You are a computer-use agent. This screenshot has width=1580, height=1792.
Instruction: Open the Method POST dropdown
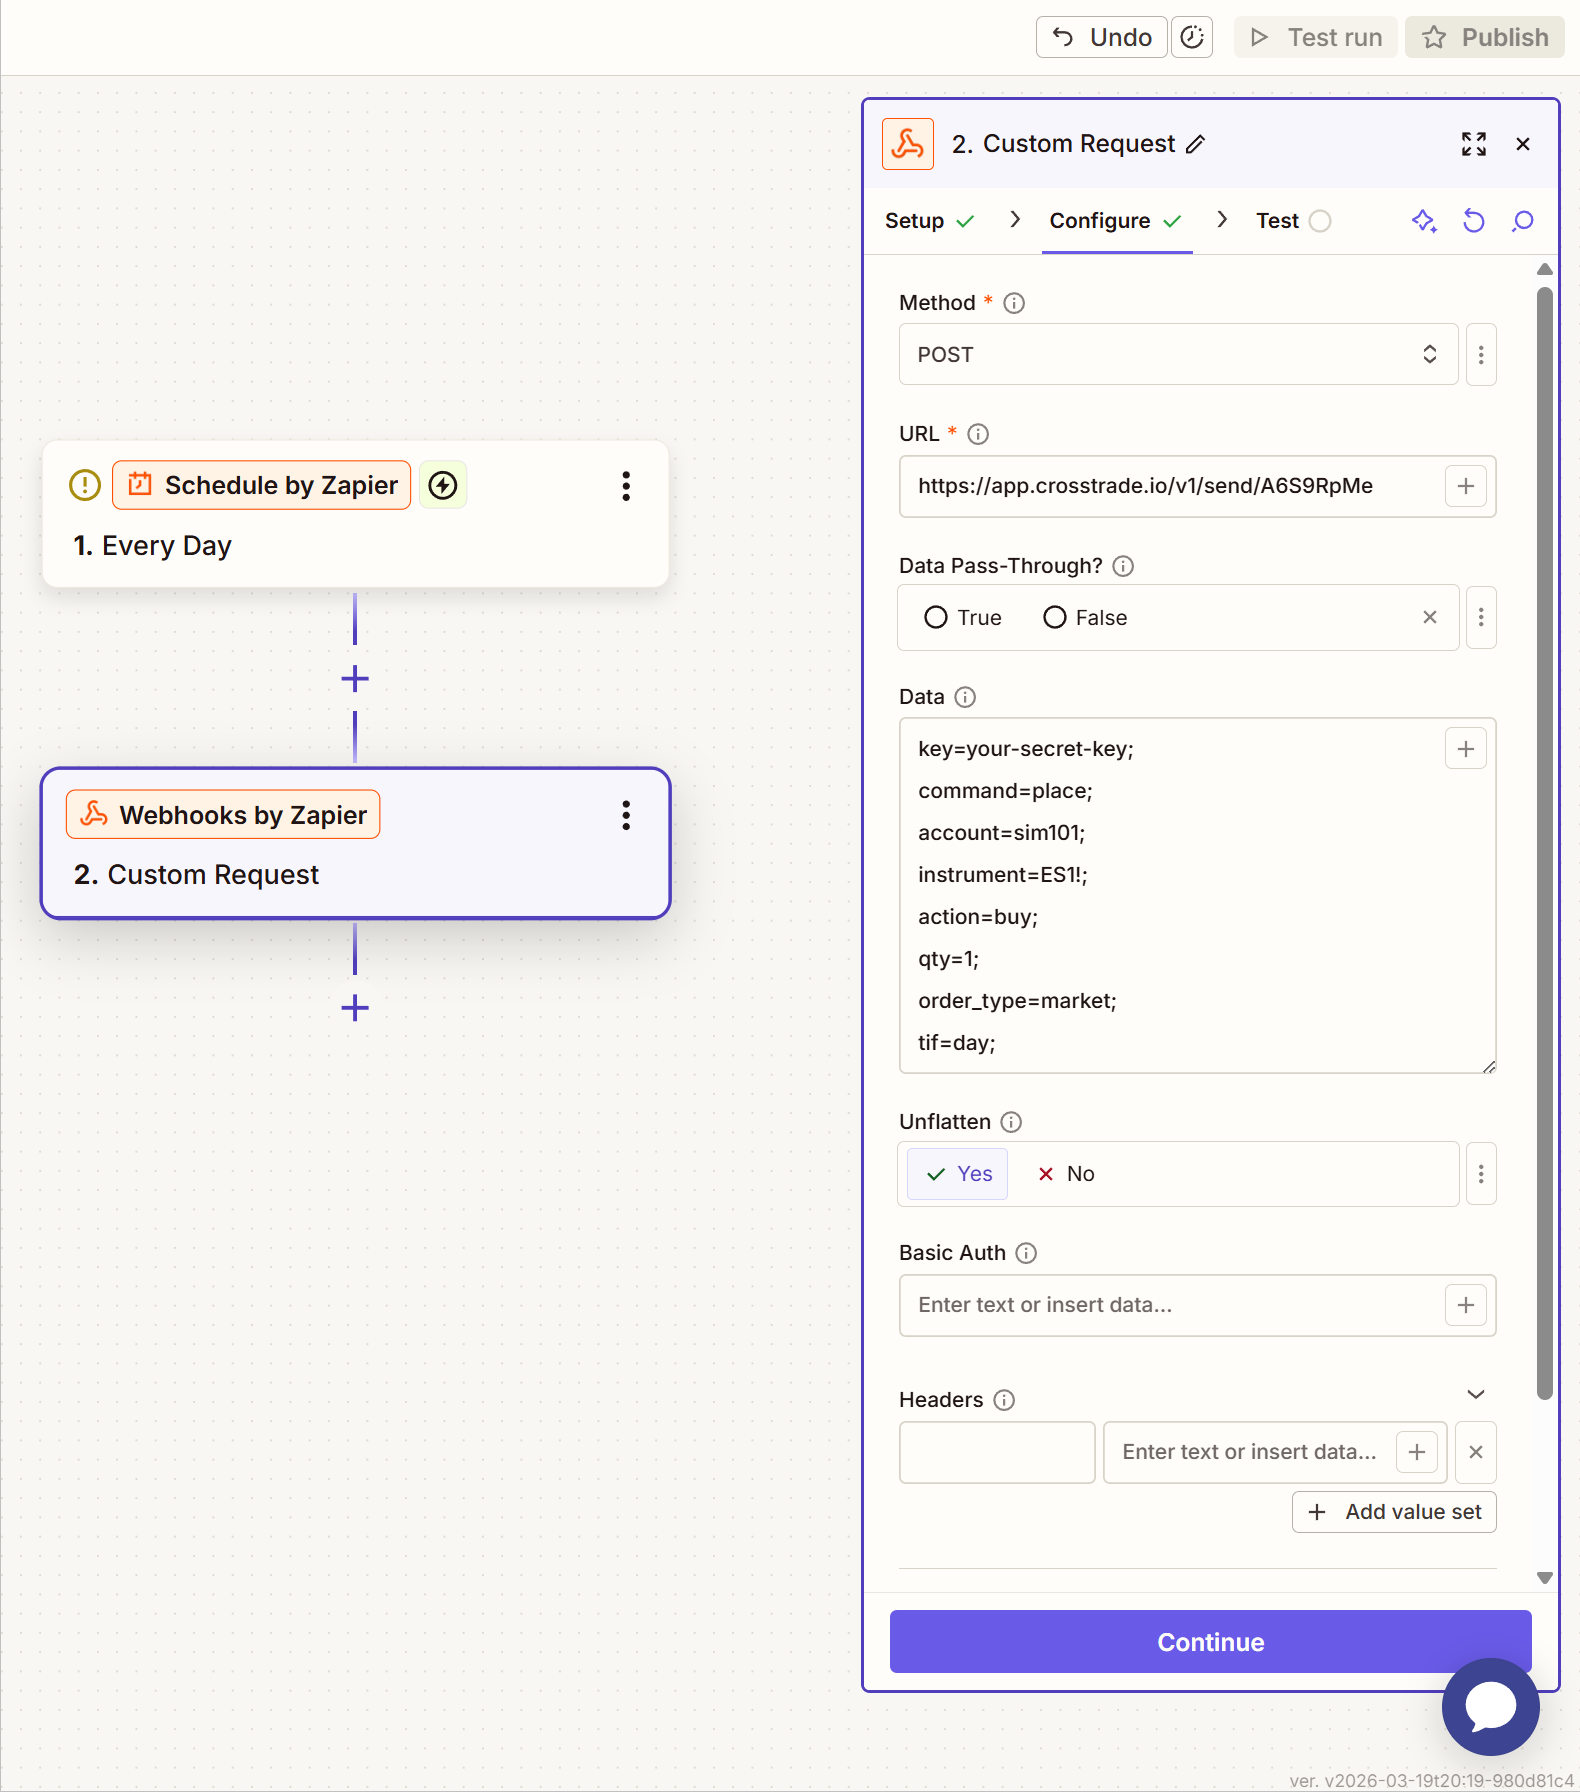click(1178, 354)
